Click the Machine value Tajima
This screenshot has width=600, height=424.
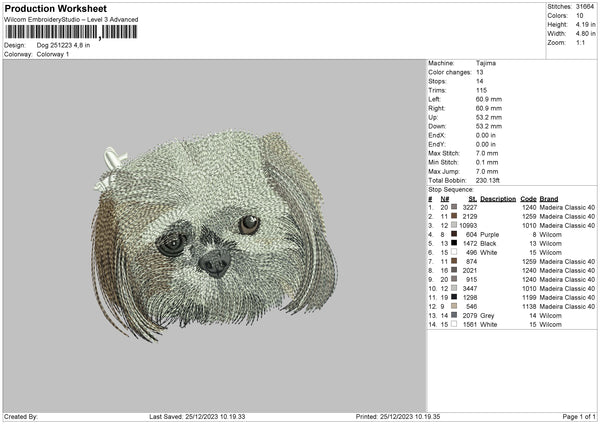(x=487, y=63)
